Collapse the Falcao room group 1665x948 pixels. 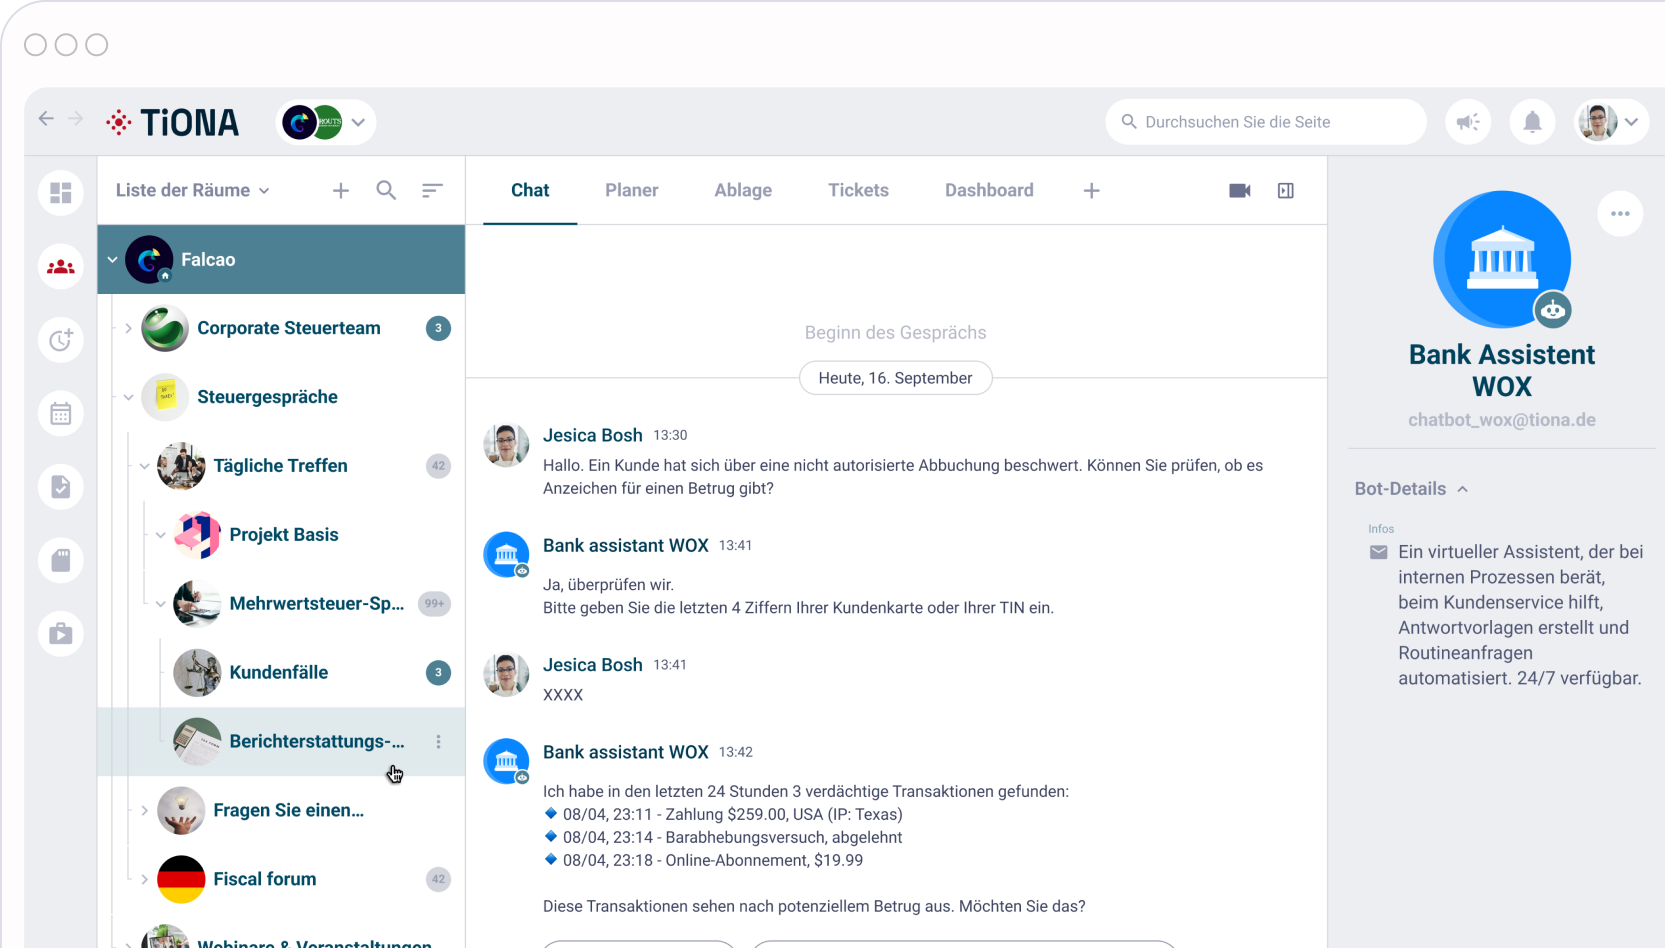click(x=112, y=259)
